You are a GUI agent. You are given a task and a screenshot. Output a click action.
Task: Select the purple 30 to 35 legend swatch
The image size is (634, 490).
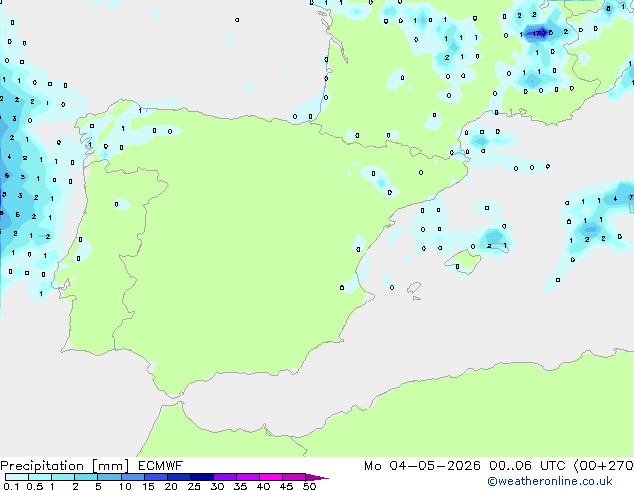click(x=224, y=477)
